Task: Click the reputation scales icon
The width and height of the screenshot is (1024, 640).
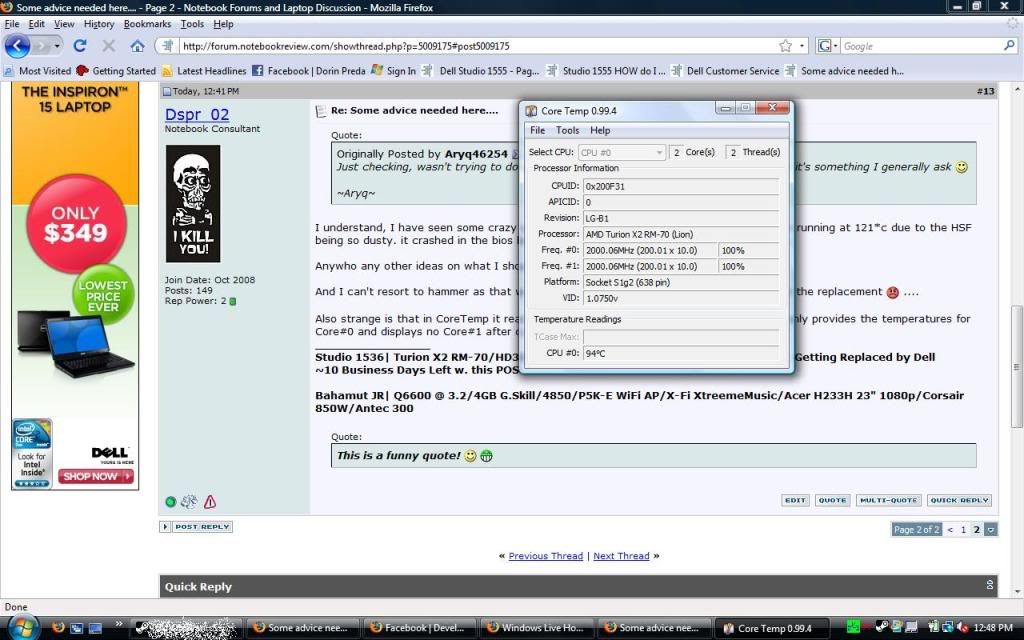Action: pos(189,502)
